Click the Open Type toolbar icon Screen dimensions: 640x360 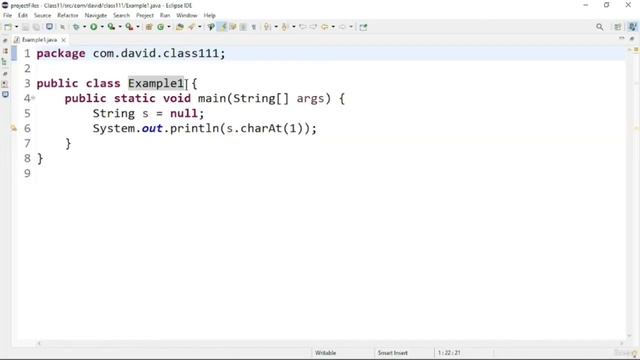tap(180, 27)
